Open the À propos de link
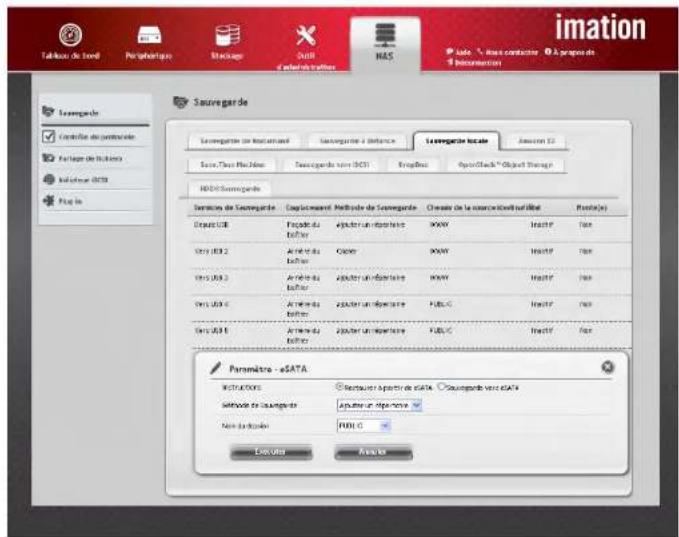Viewport: 679px width, 537px height. (569, 52)
